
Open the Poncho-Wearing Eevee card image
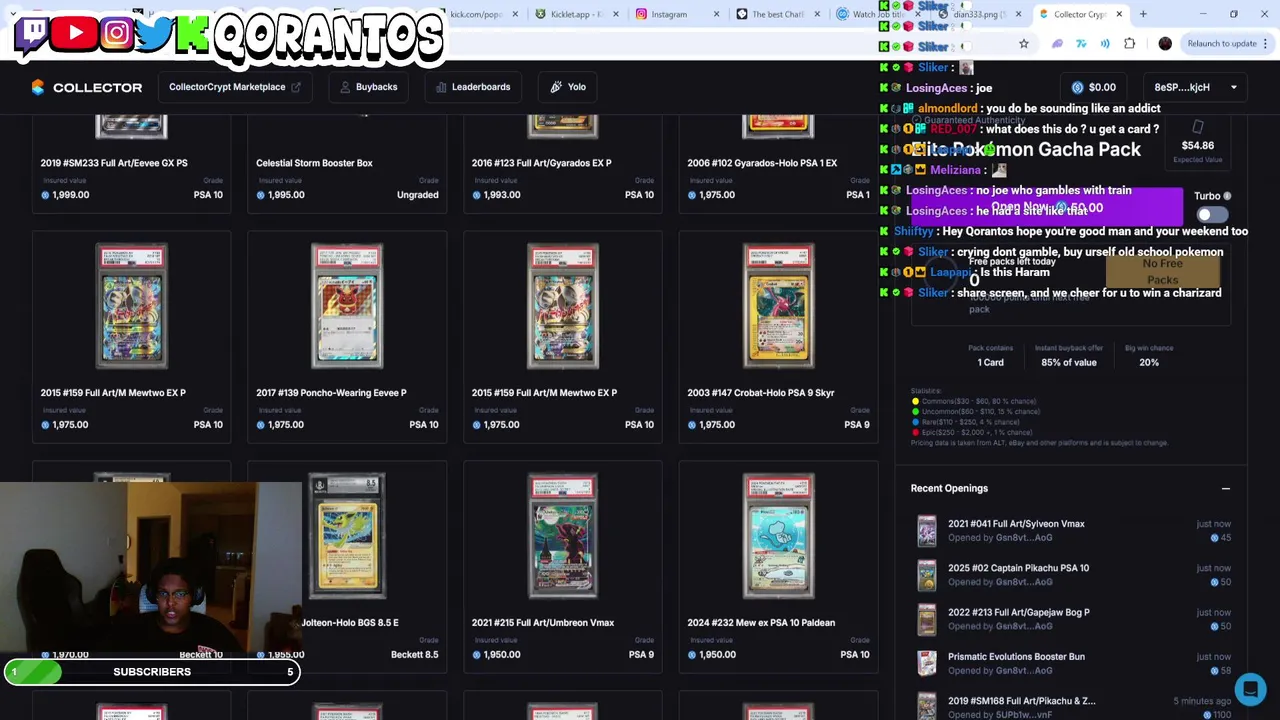pos(347,307)
